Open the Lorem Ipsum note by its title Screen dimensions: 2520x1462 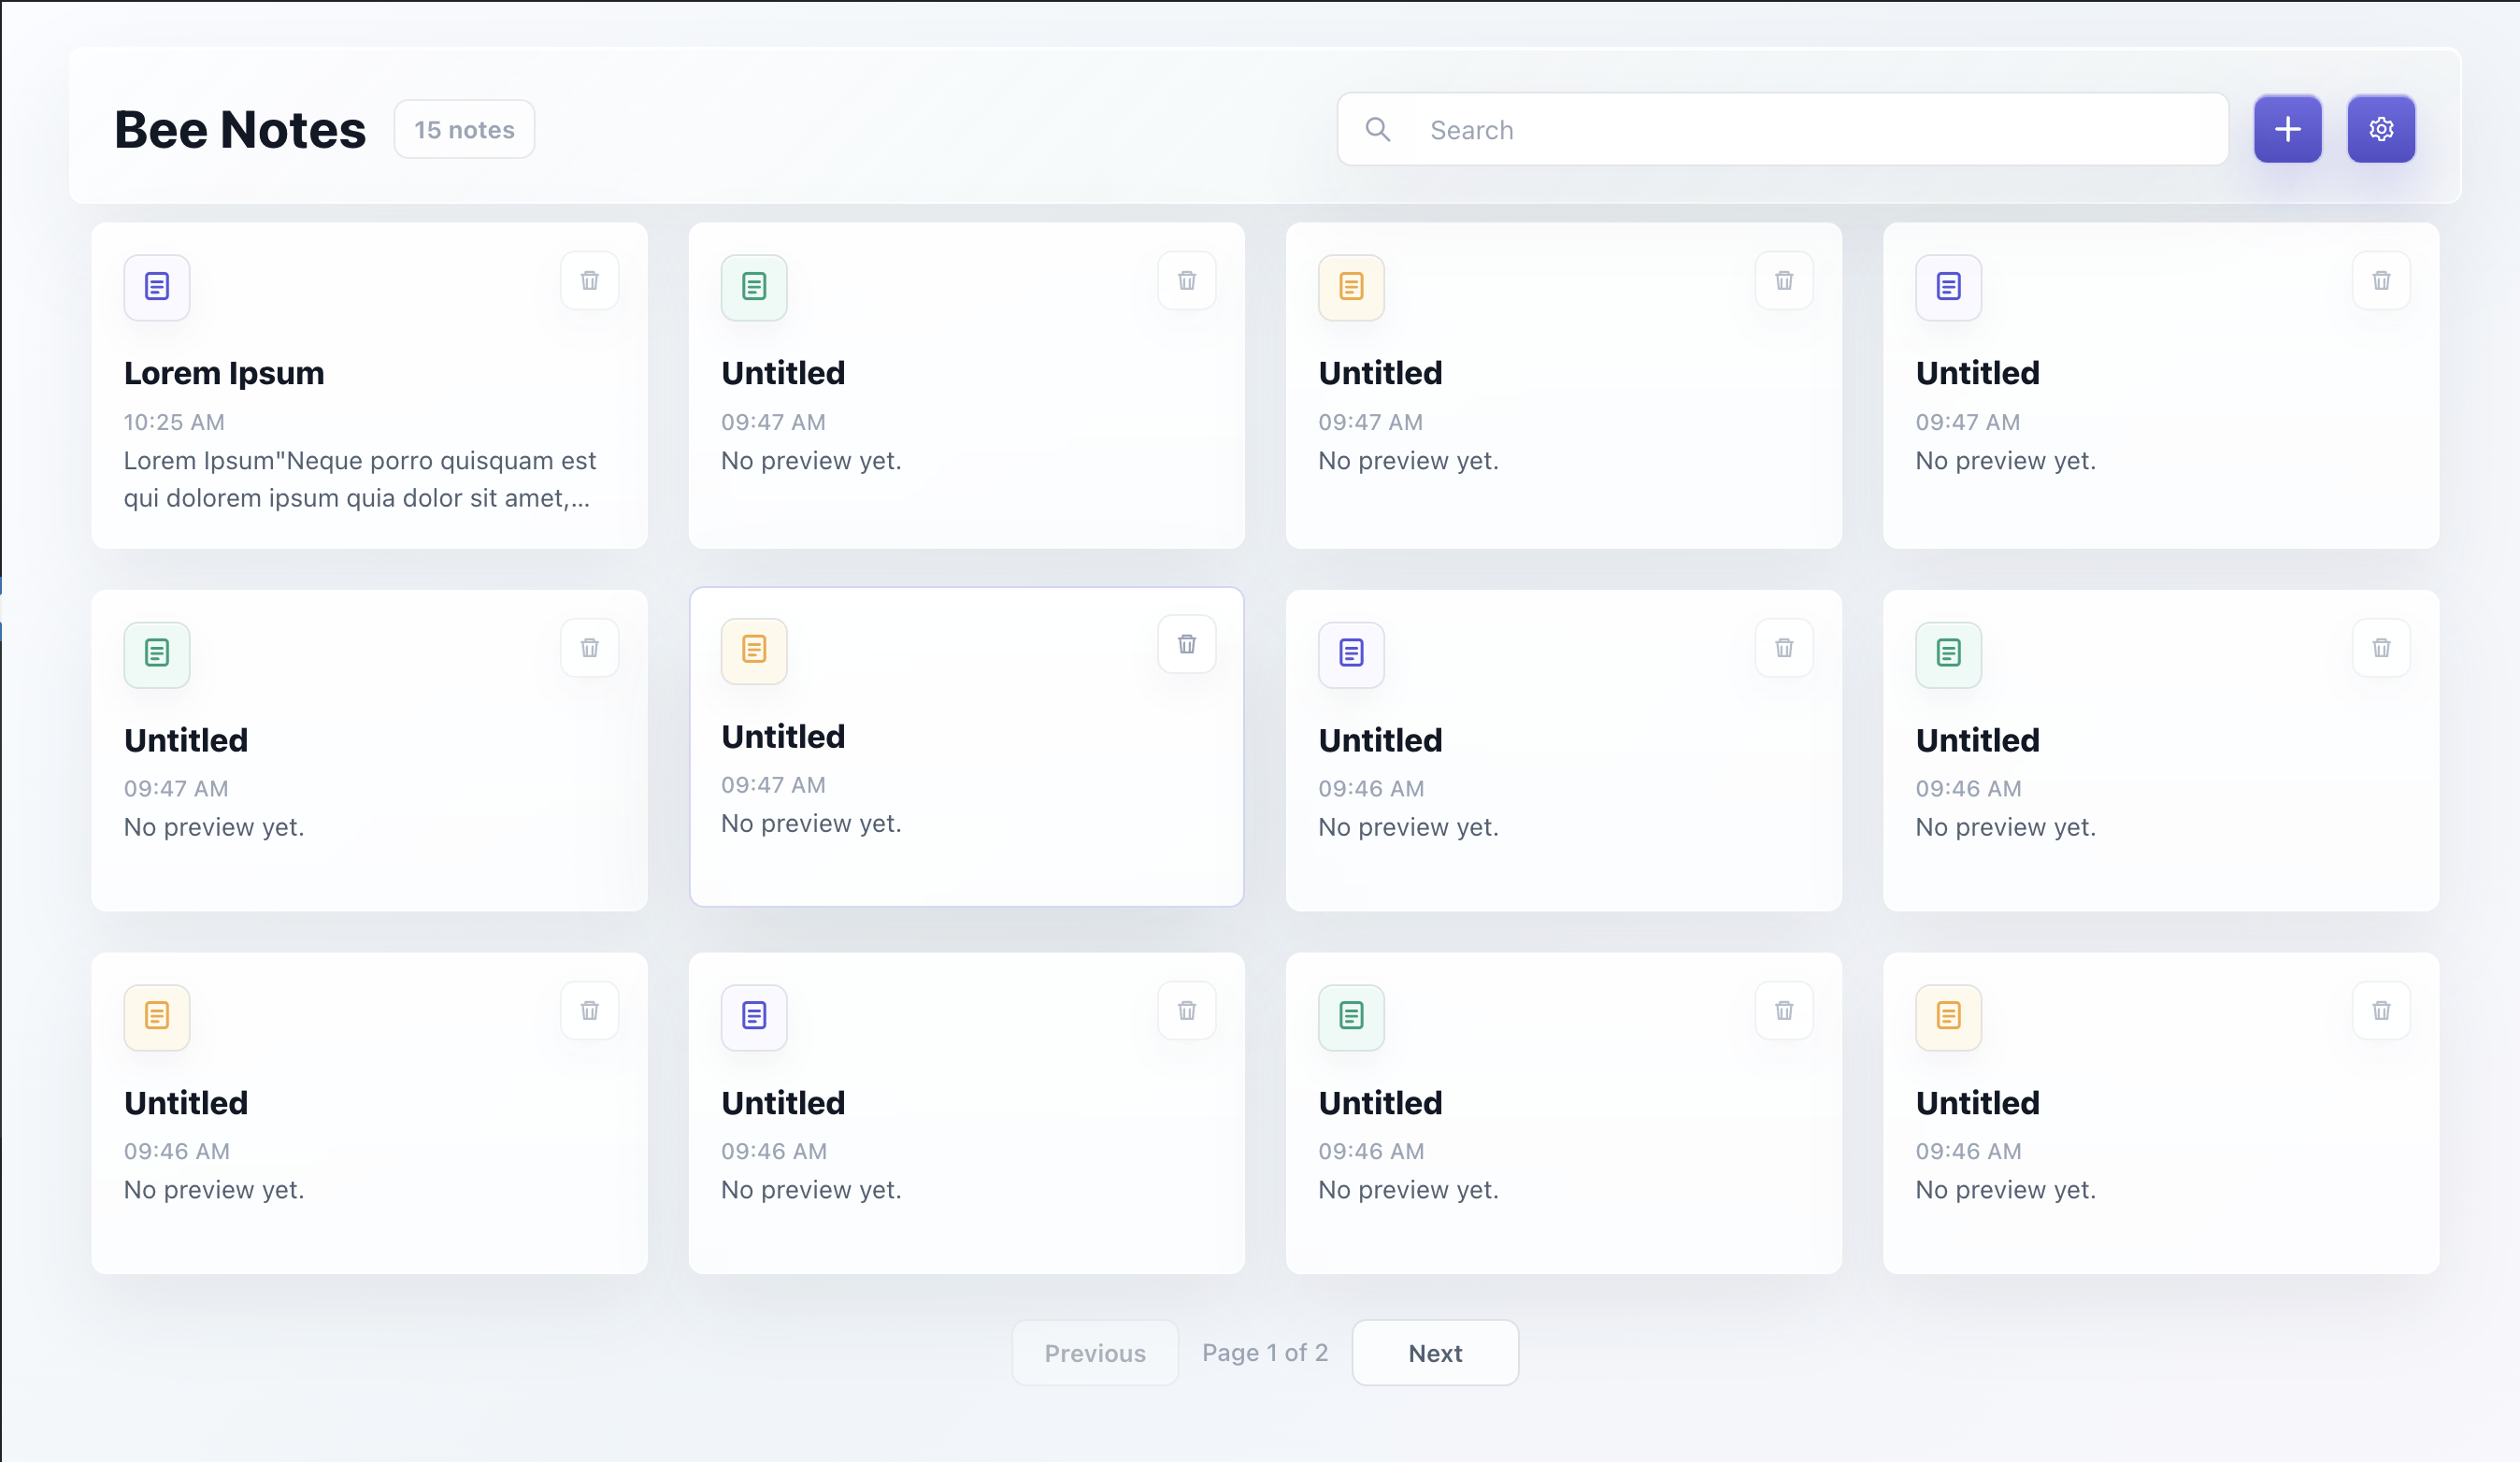[x=224, y=373]
